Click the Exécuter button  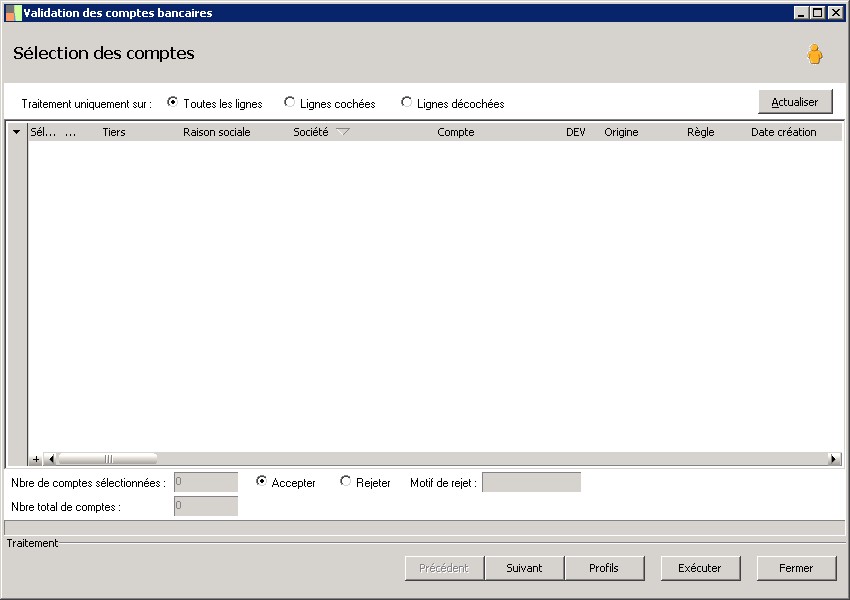[700, 568]
